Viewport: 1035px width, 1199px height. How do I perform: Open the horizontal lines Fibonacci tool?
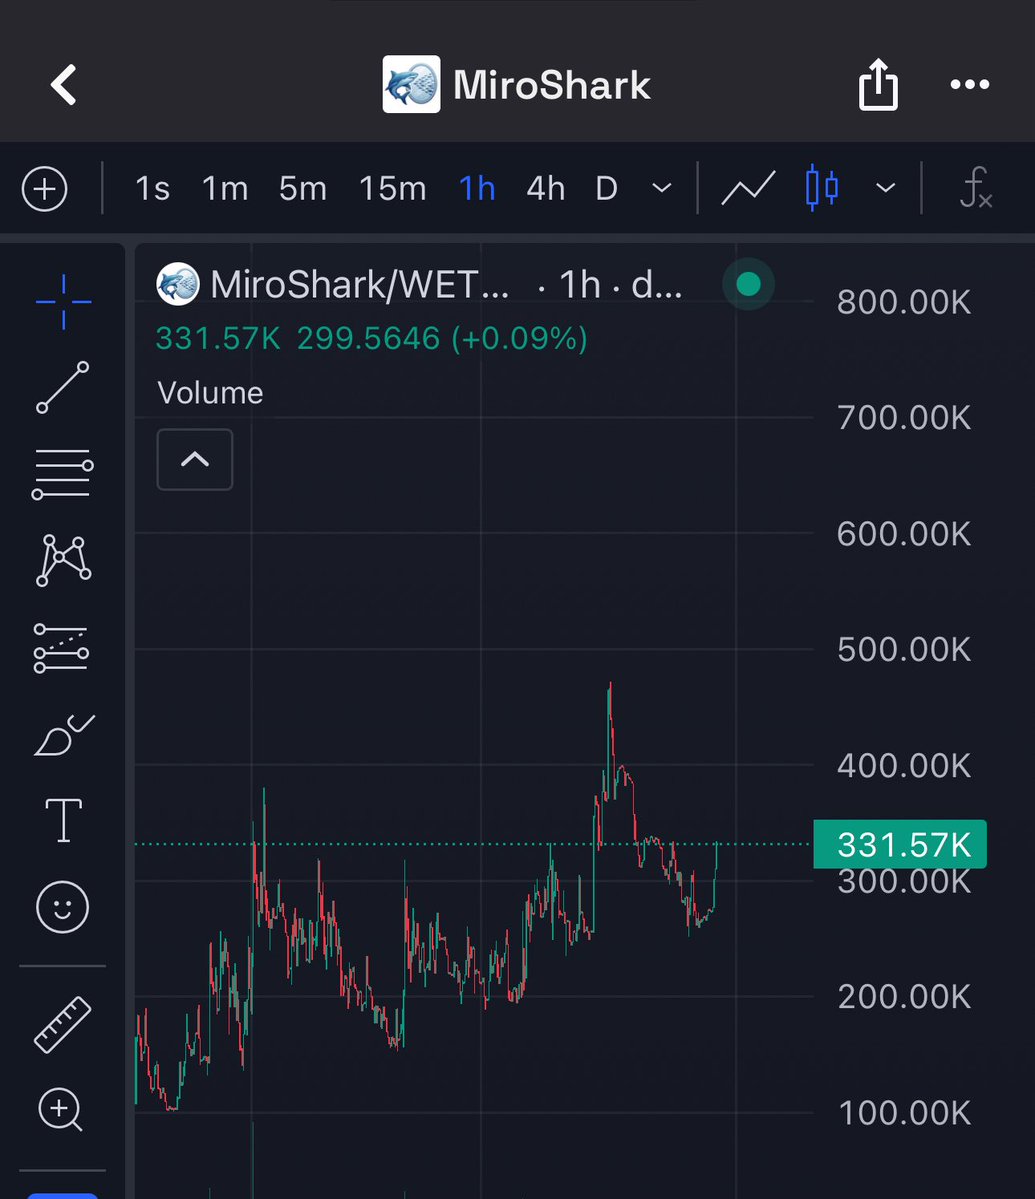tap(63, 474)
